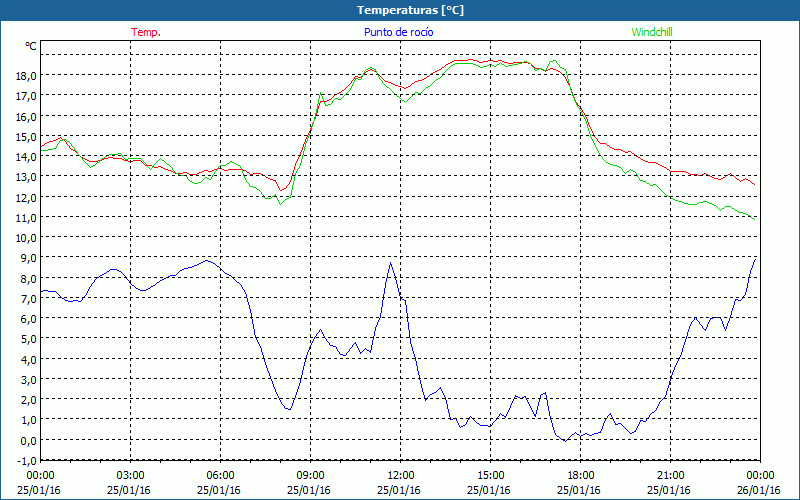Click the 5,0 y-axis value
This screenshot has width=800, height=500.
click(x=31, y=339)
